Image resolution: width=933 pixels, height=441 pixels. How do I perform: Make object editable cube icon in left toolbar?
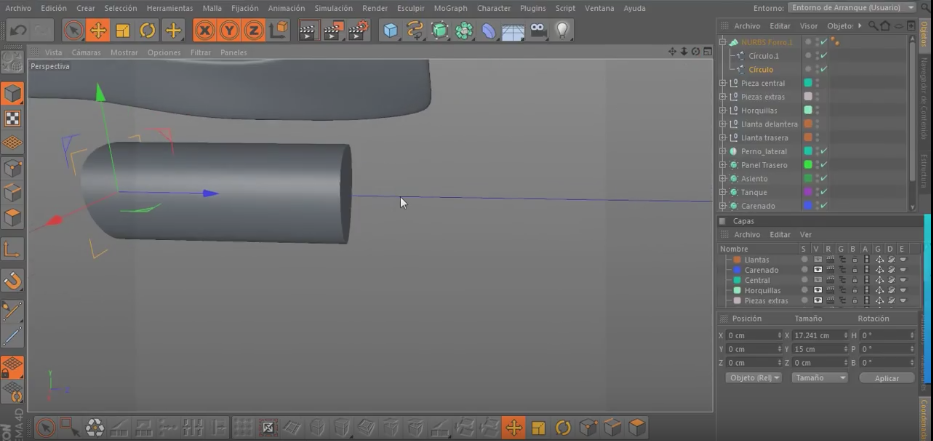pos(12,93)
